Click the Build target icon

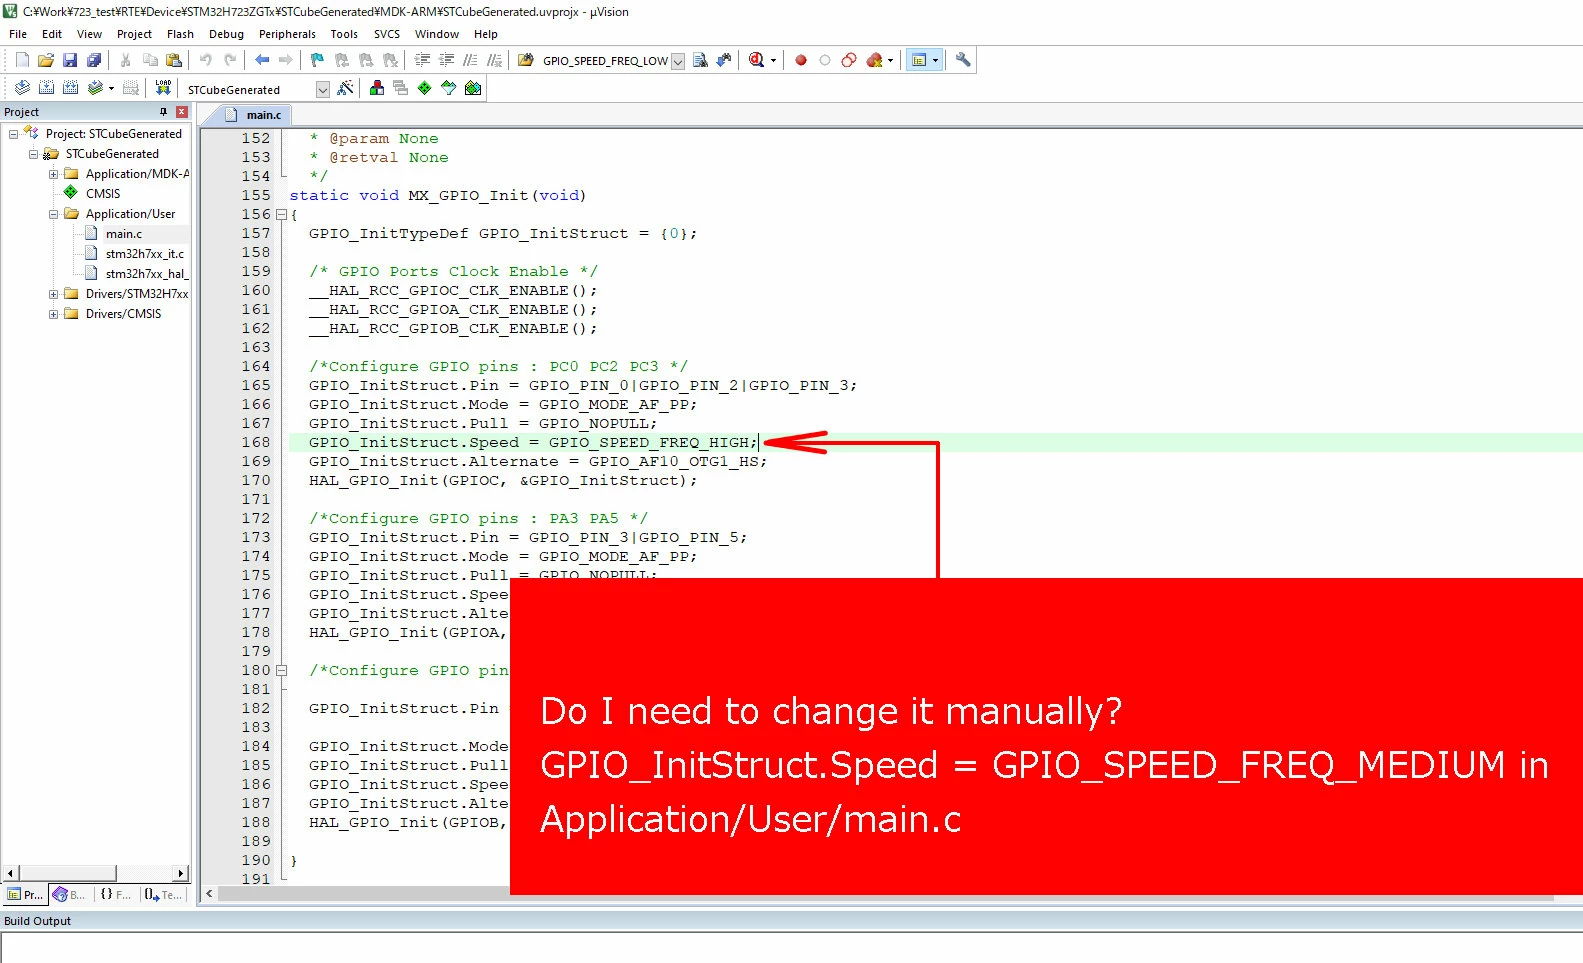click(46, 88)
